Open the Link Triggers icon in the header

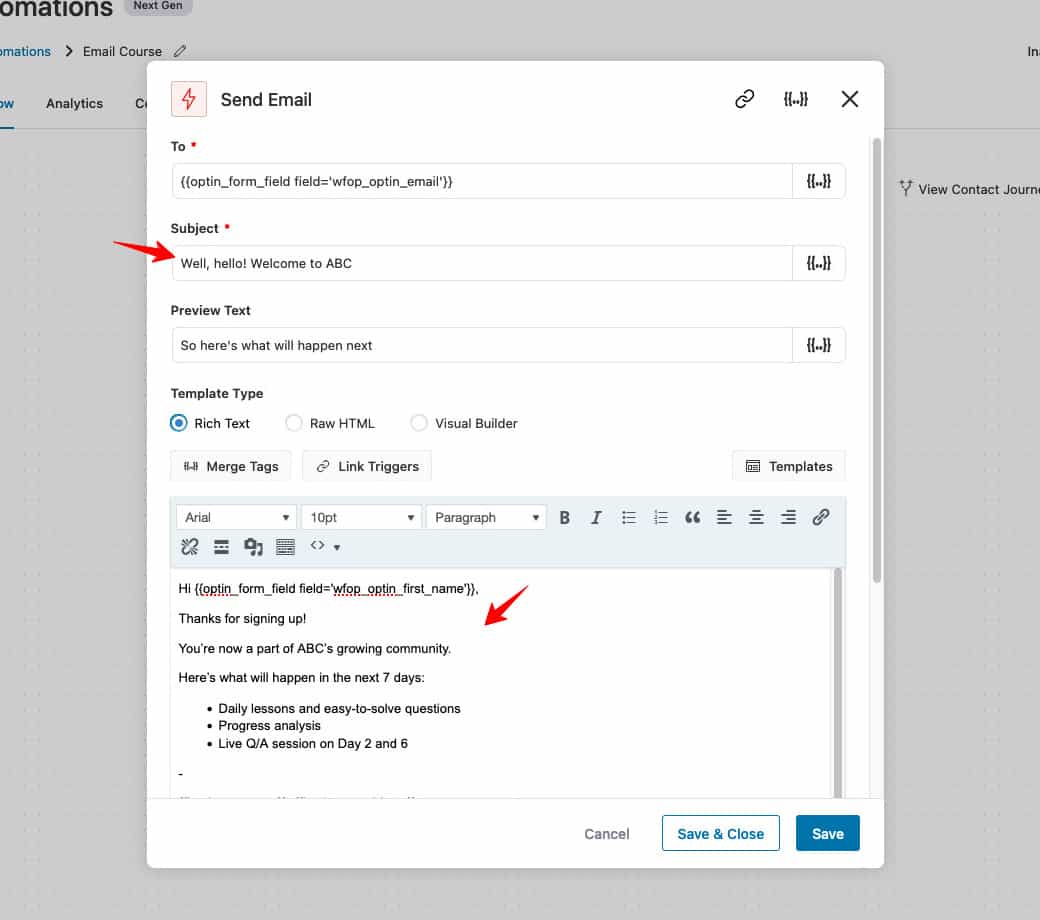(x=743, y=99)
